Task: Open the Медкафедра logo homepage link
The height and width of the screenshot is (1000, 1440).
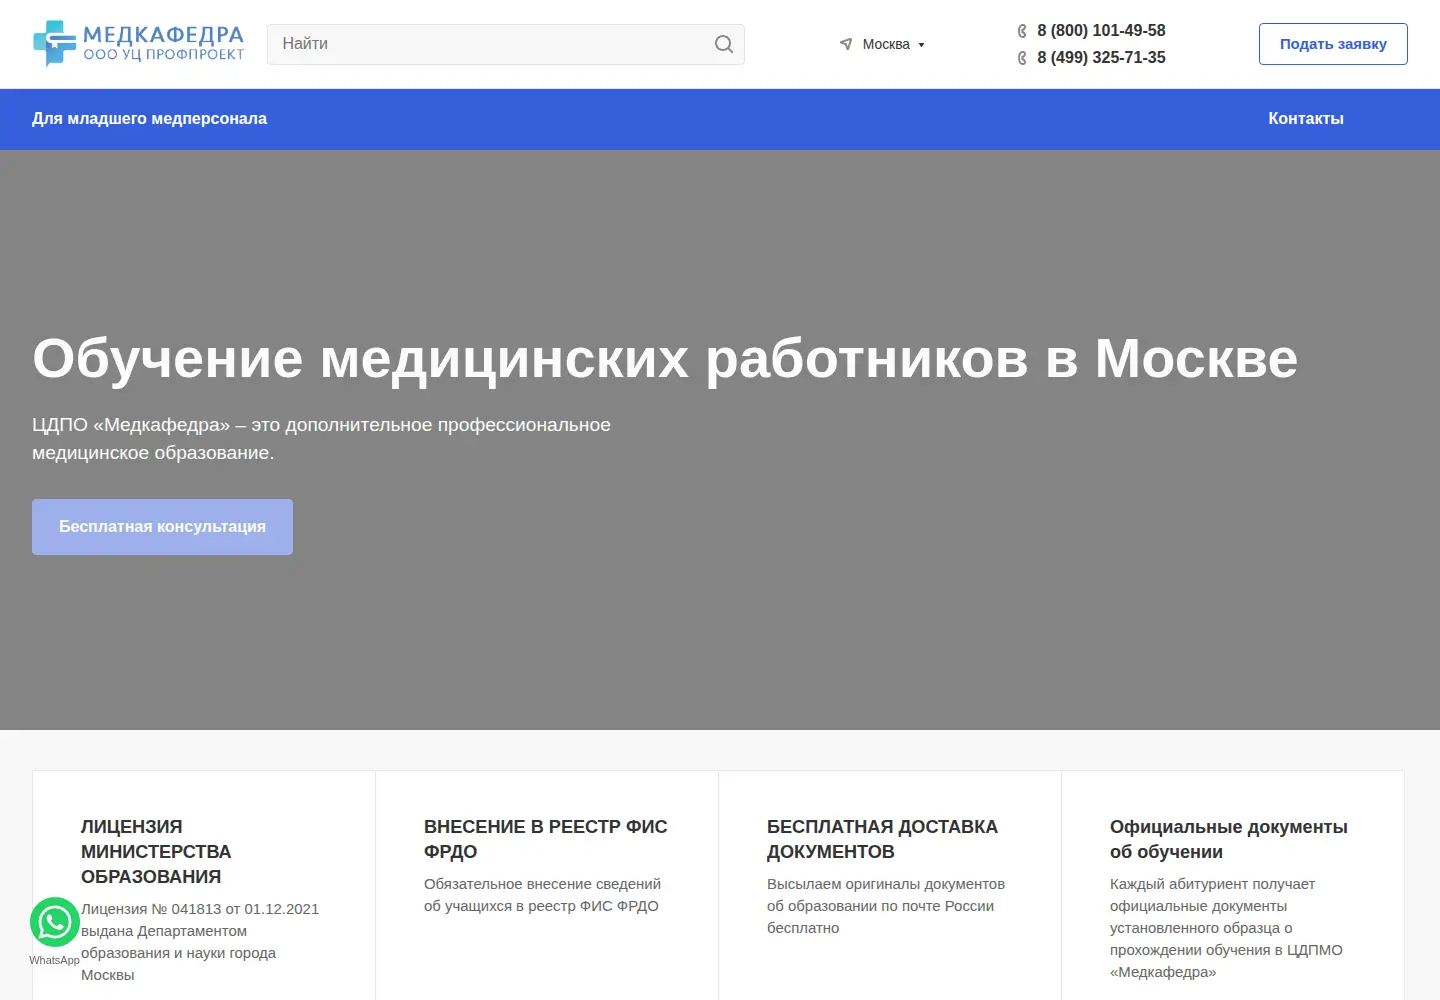Action: tap(138, 44)
